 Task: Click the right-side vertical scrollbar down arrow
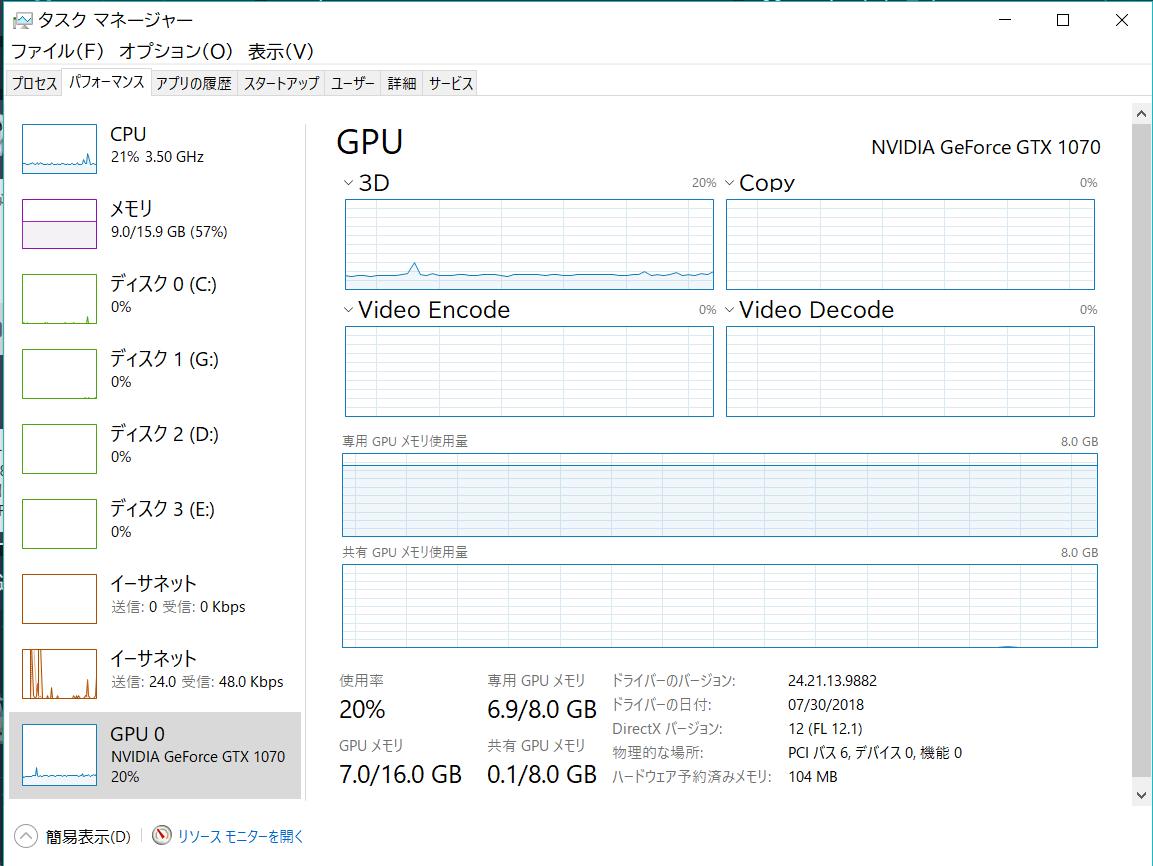[x=1141, y=794]
